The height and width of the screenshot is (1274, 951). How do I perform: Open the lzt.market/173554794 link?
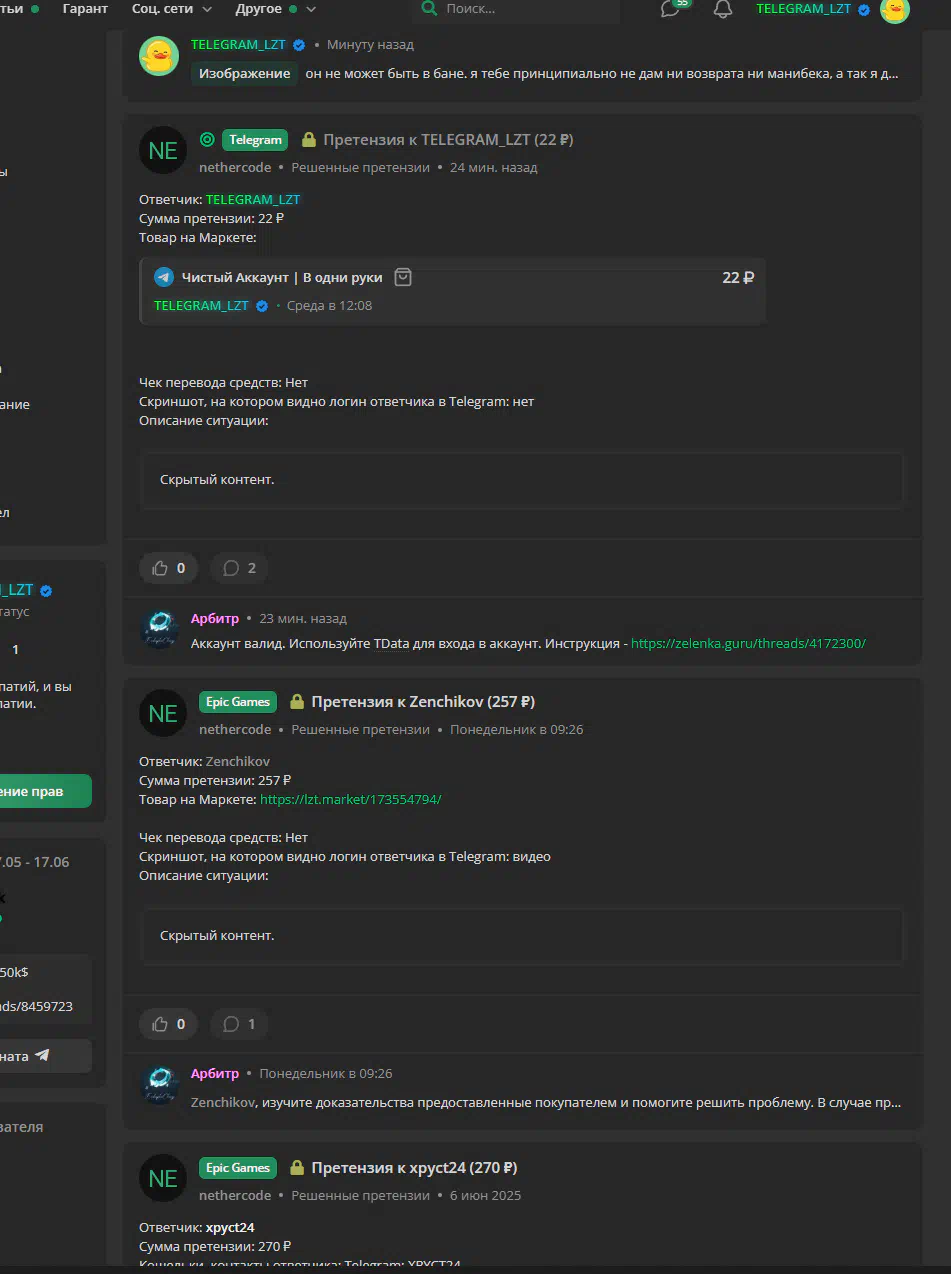tap(350, 799)
